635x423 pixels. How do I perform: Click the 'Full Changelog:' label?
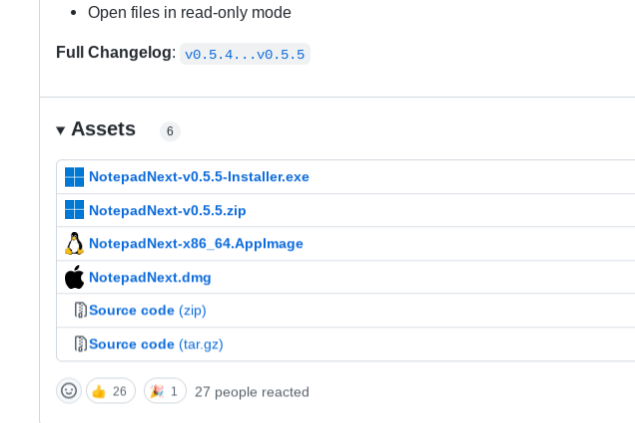(x=116, y=53)
